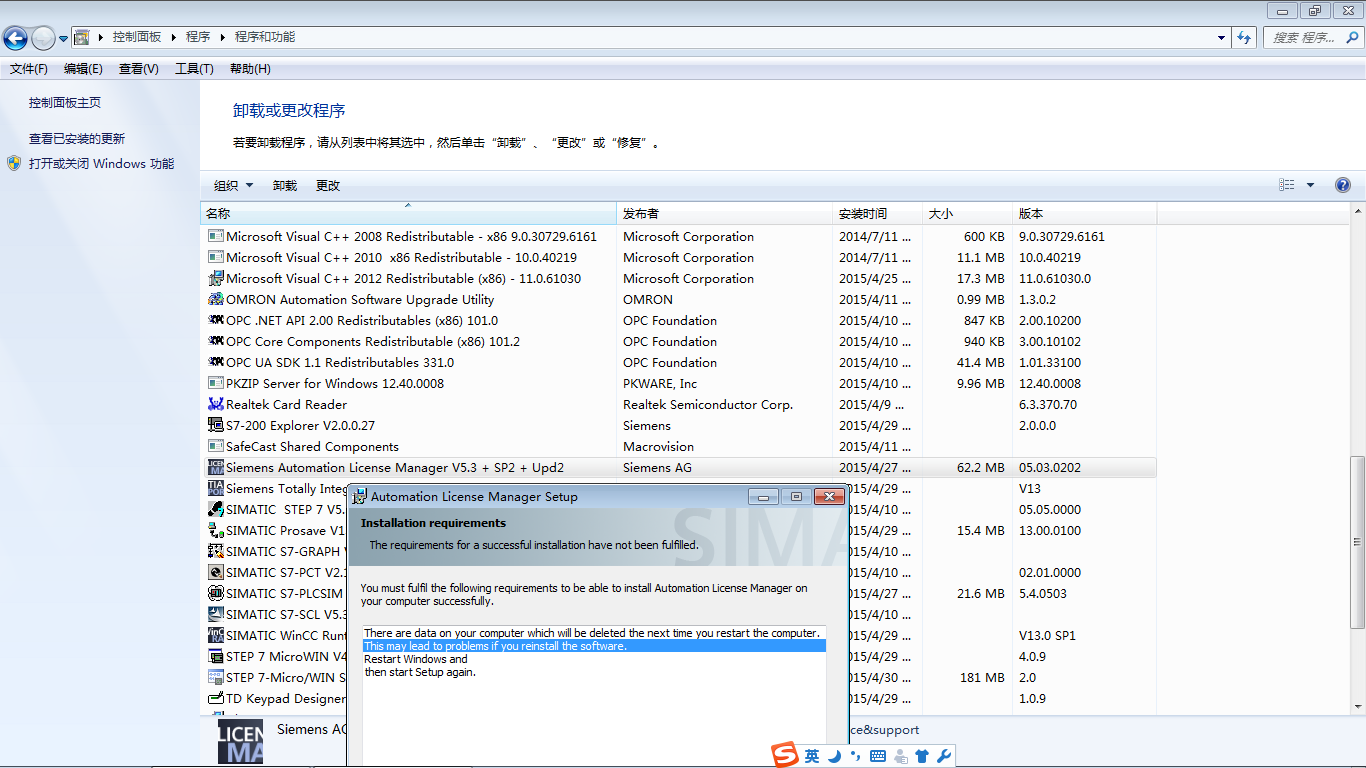The height and width of the screenshot is (768, 1366).
Task: Click the 更改 toolbar button
Action: [x=328, y=186]
